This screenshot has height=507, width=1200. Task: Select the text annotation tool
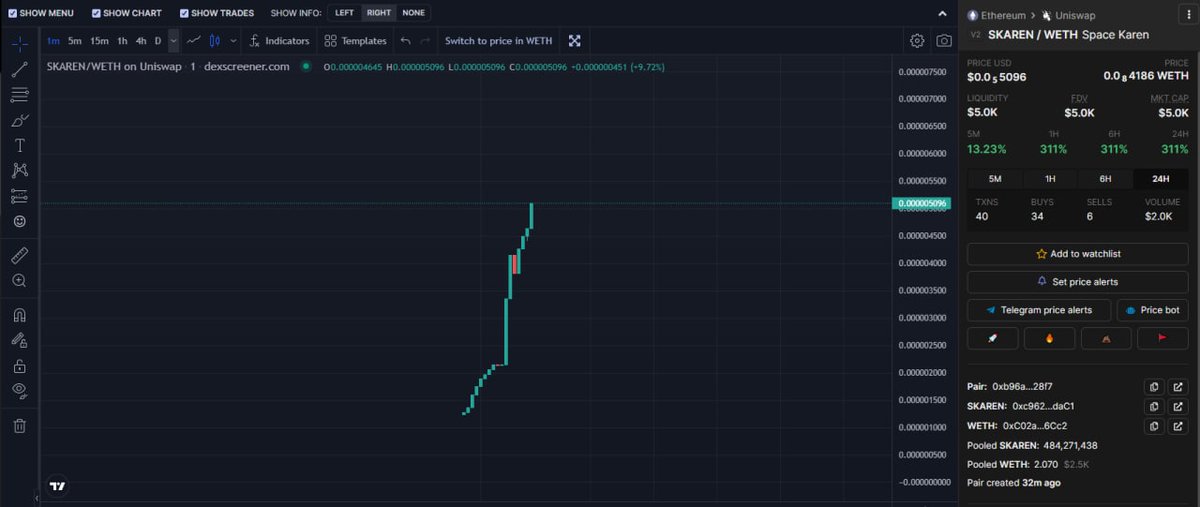tap(19, 146)
